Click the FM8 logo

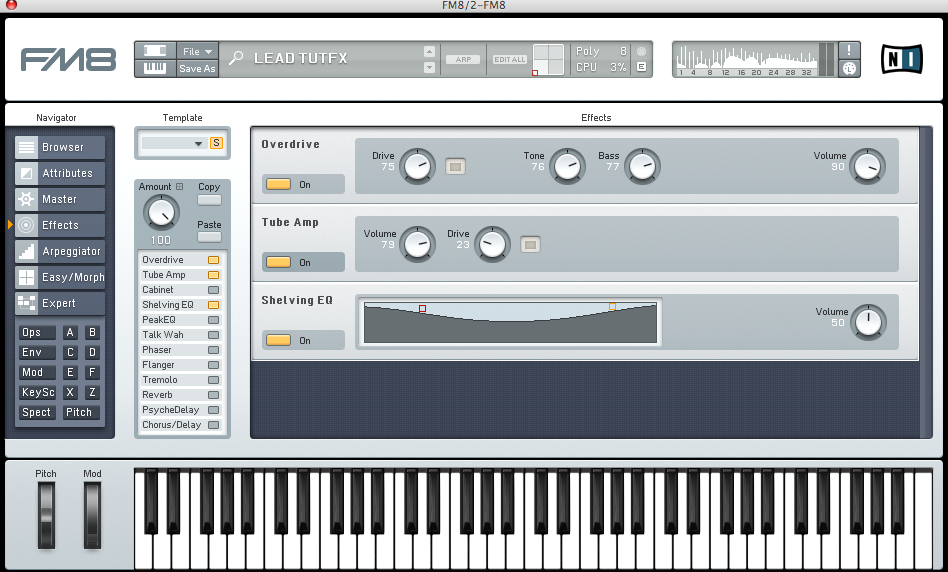[x=68, y=59]
